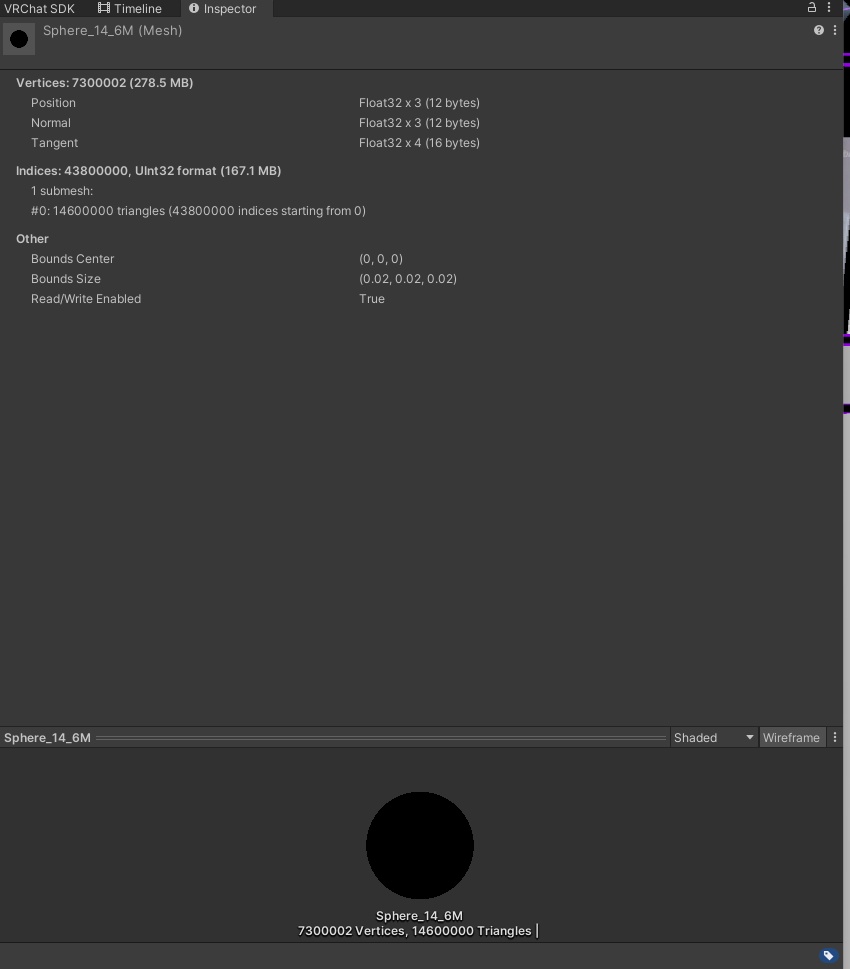Open mesh help reference icon
Screen dimensions: 850x969
click(x=818, y=30)
